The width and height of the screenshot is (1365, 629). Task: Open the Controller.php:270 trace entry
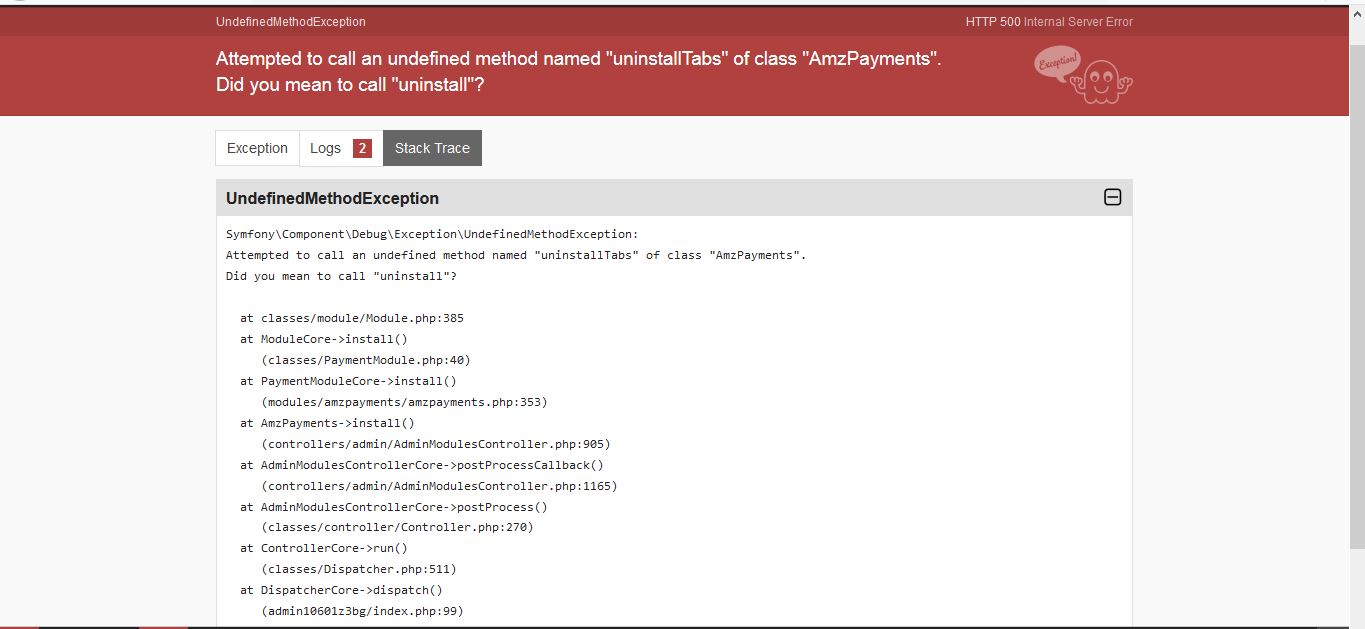[398, 527]
